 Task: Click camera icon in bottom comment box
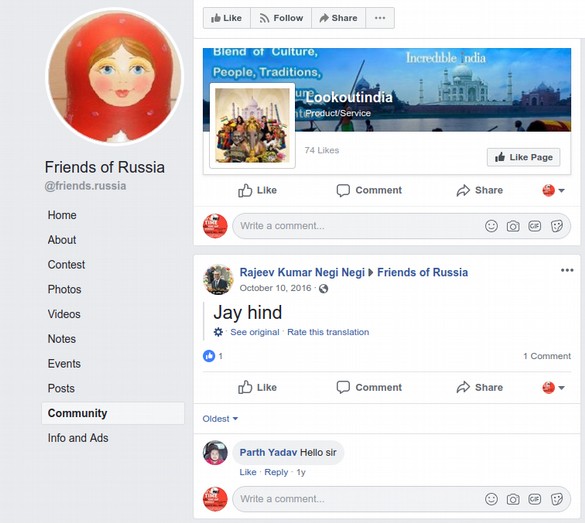coord(513,499)
